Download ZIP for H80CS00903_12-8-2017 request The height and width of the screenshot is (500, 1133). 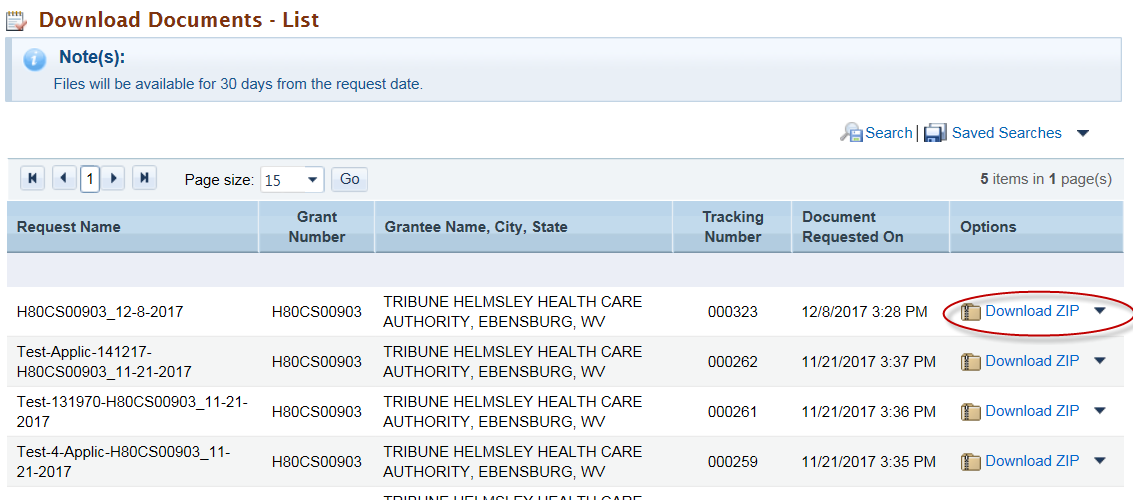pyautogui.click(x=1032, y=311)
